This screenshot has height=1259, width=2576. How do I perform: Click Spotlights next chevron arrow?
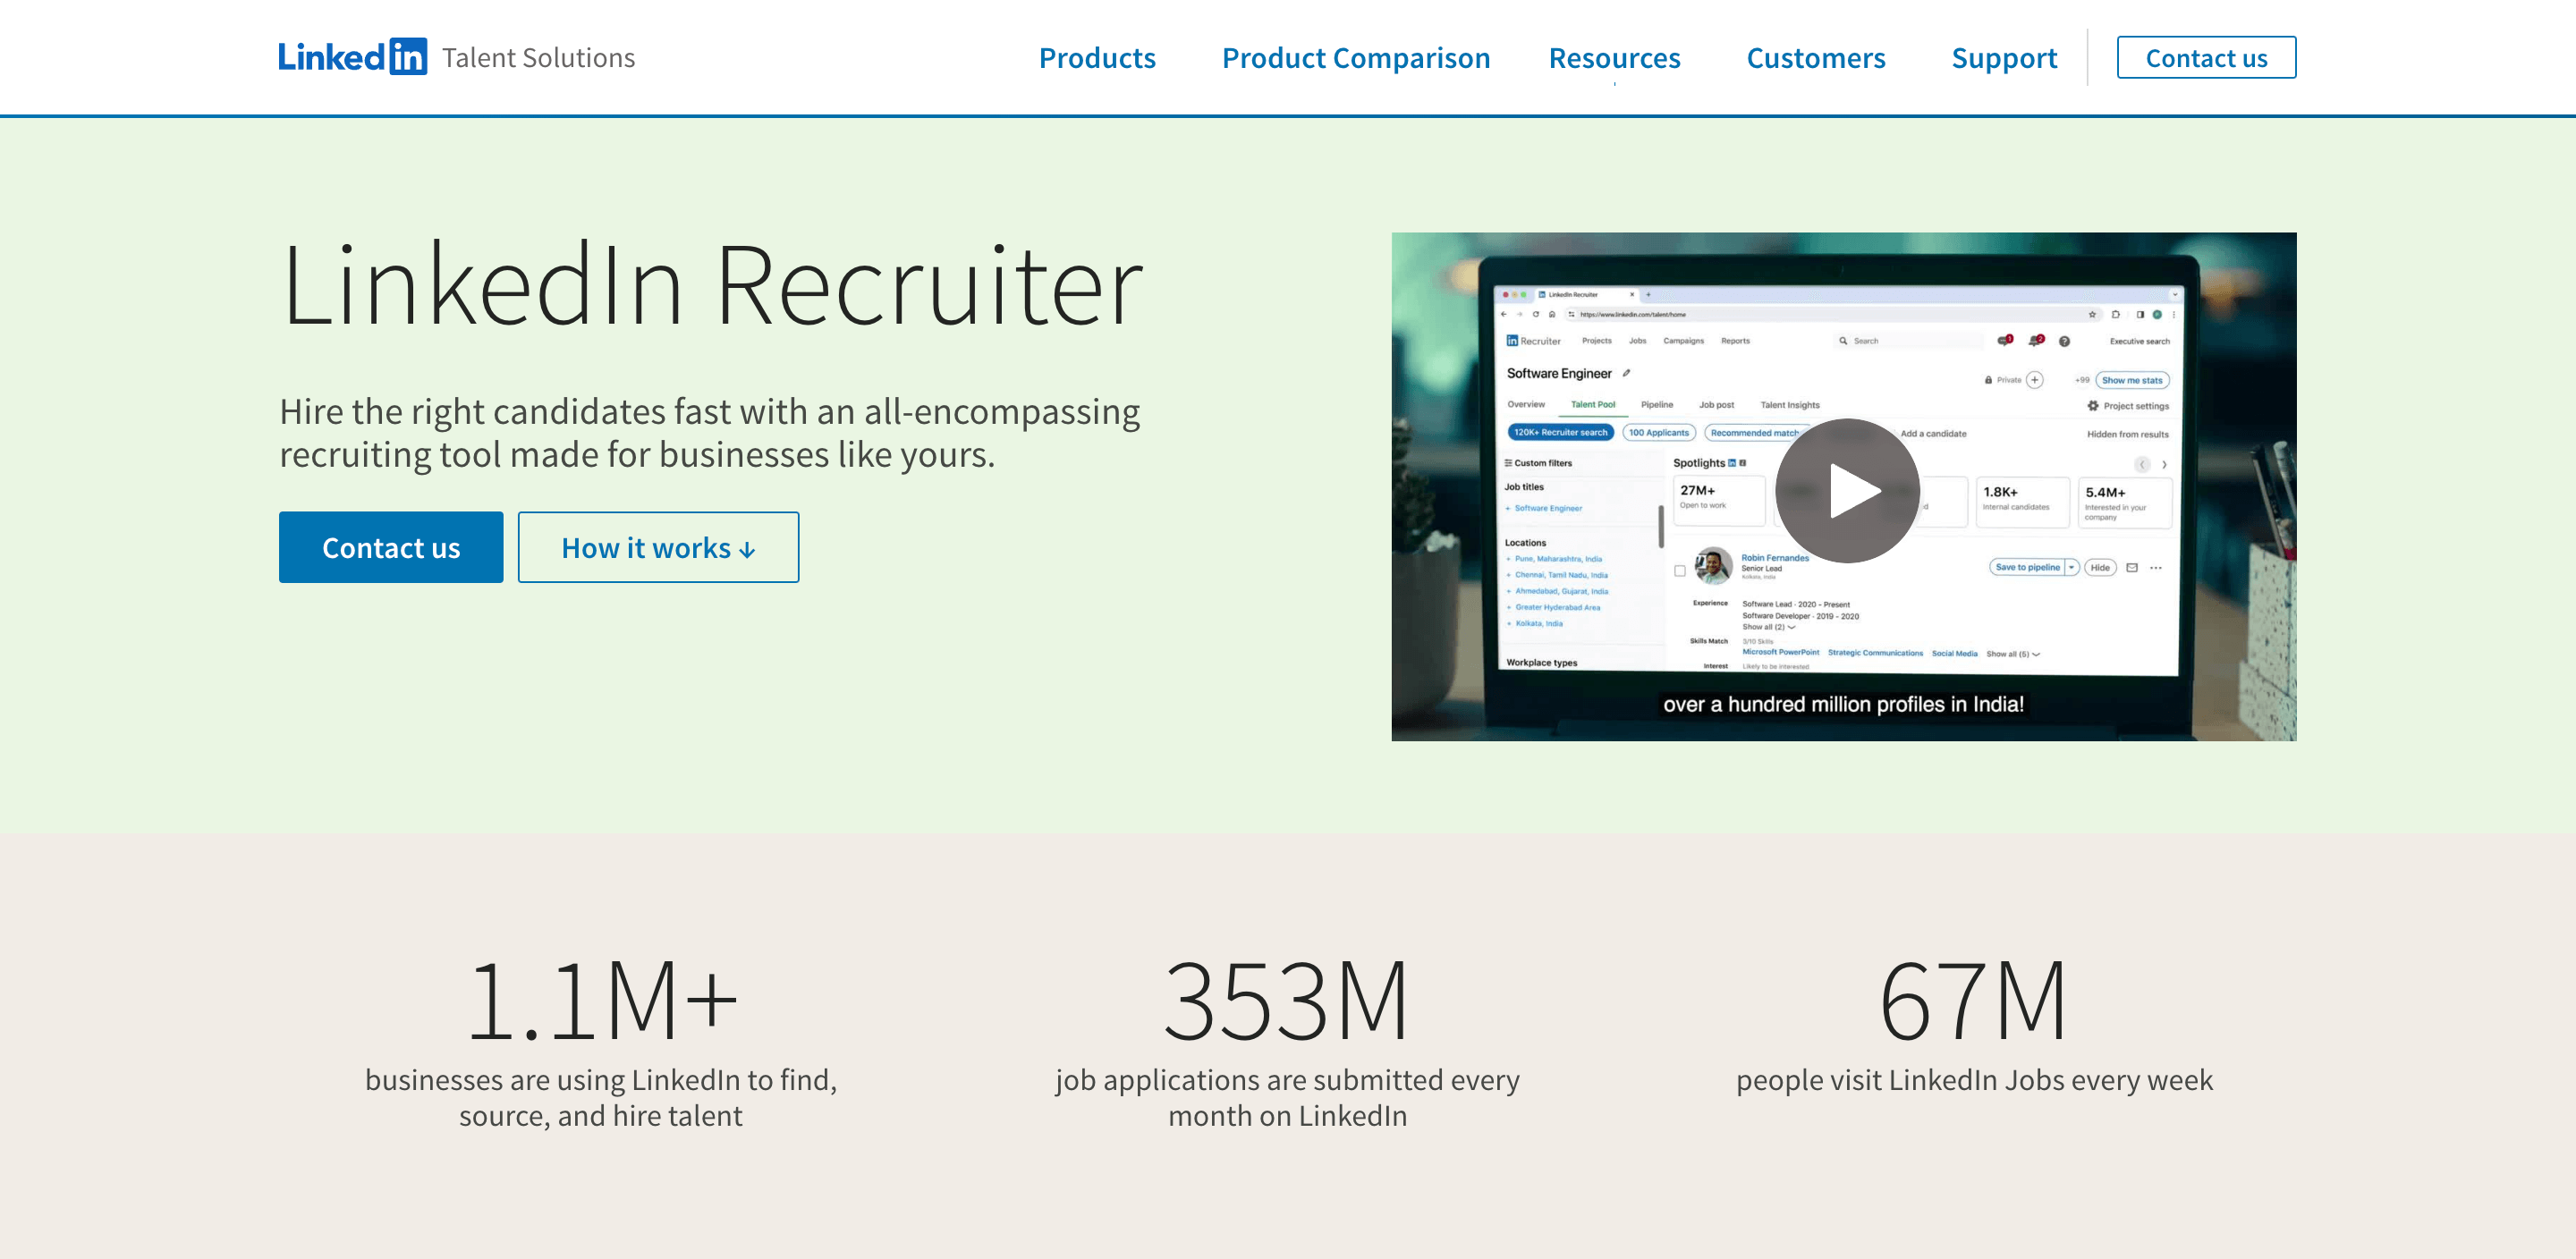tap(2164, 465)
